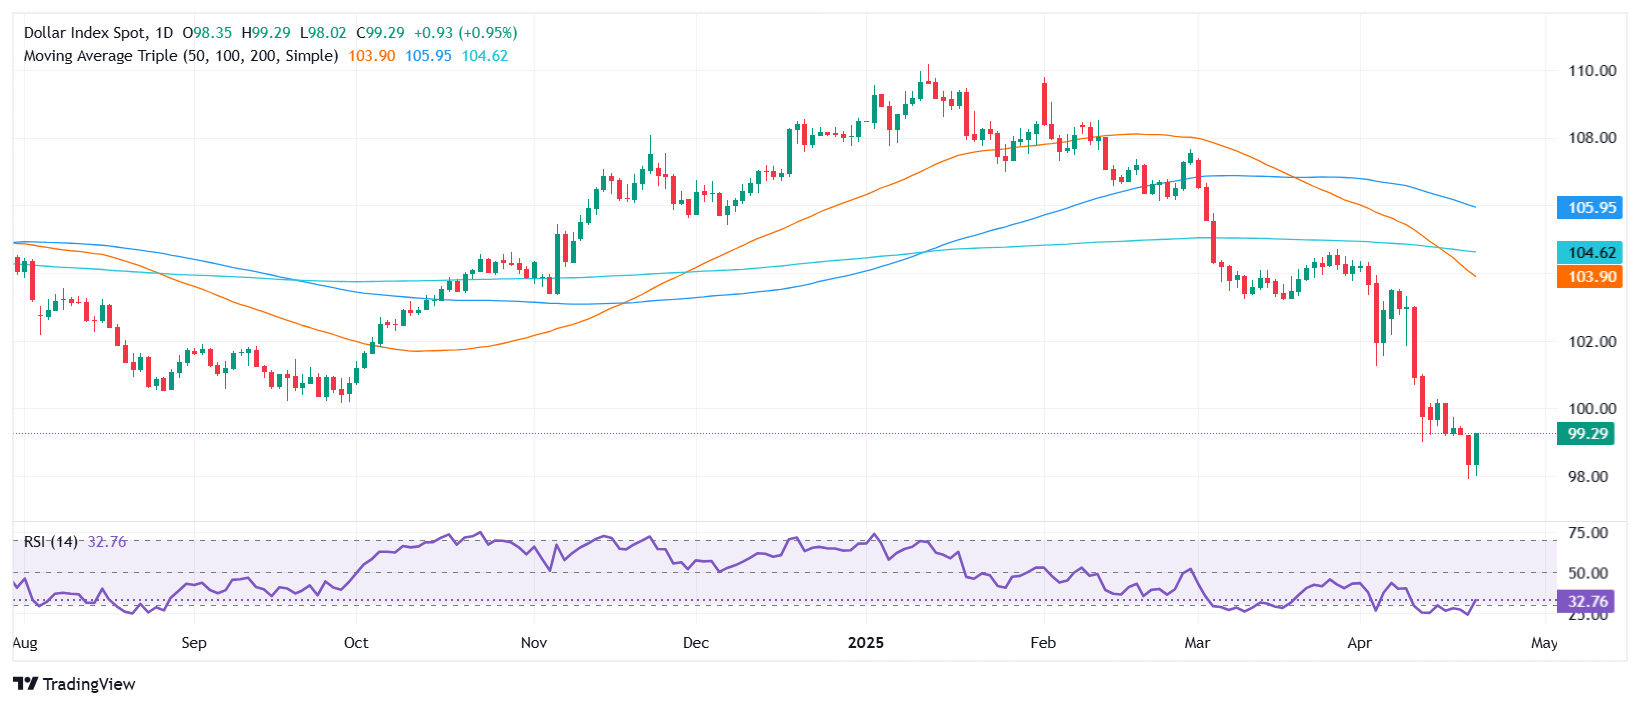Click the blue 105.95 value in the legend
This screenshot has height=707, width=1640.
428,56
